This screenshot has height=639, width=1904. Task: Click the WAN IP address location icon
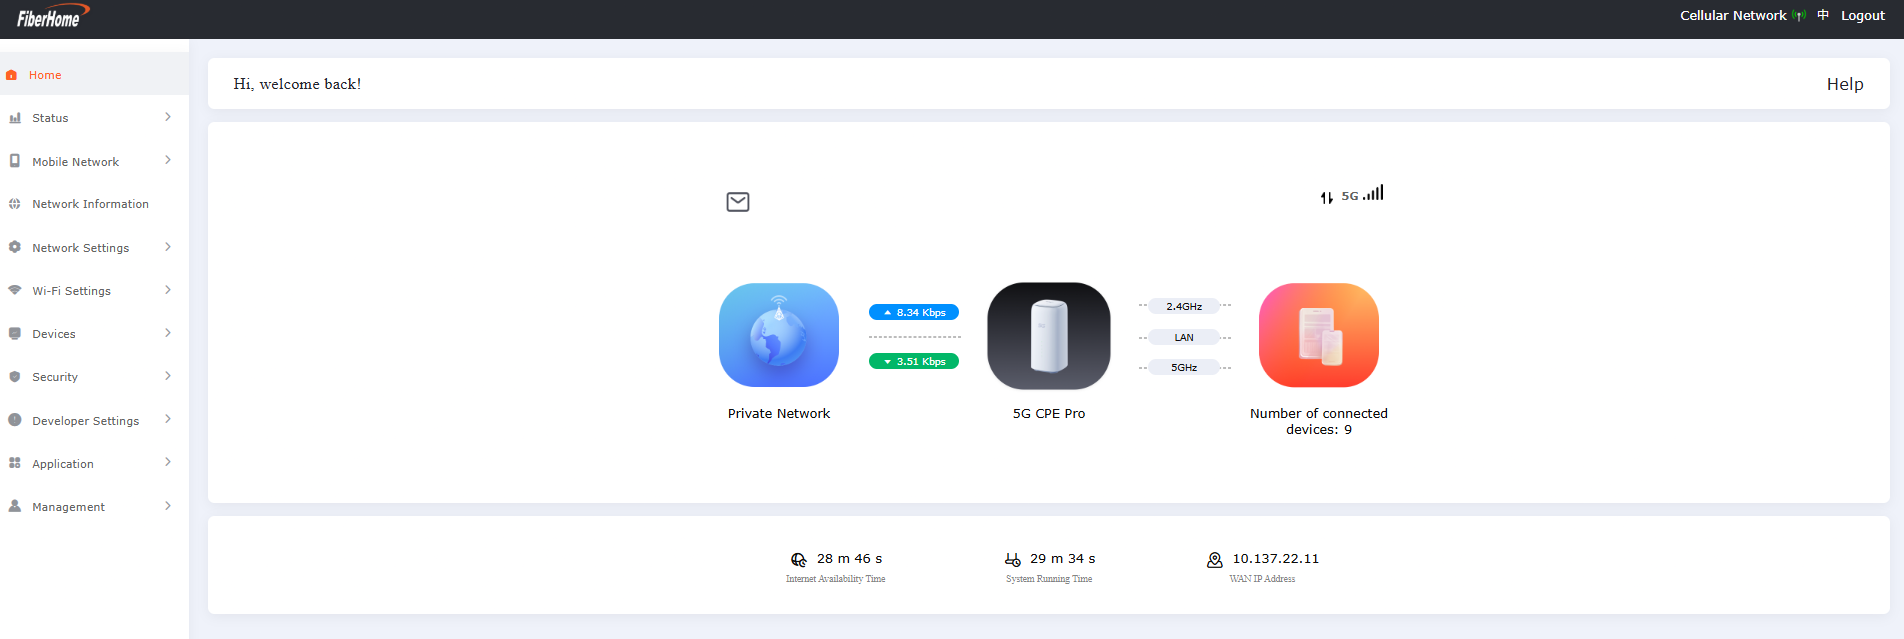(1214, 560)
